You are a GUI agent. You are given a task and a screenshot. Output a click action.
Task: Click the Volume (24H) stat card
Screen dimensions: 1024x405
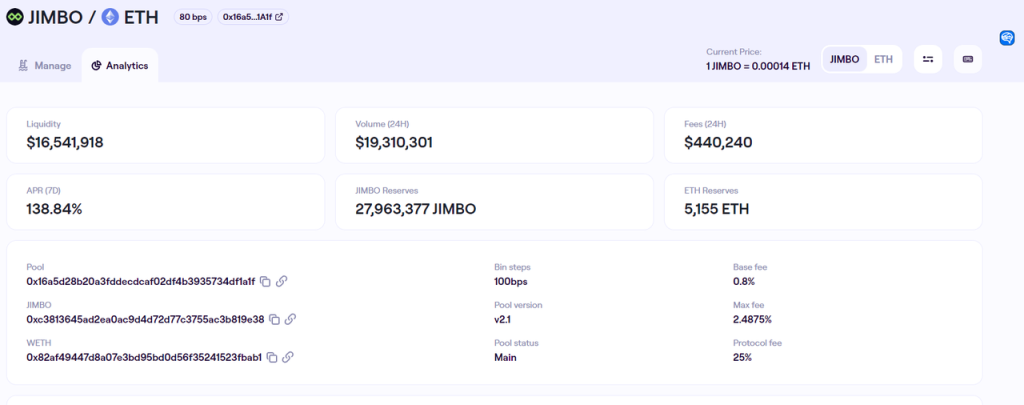point(494,135)
